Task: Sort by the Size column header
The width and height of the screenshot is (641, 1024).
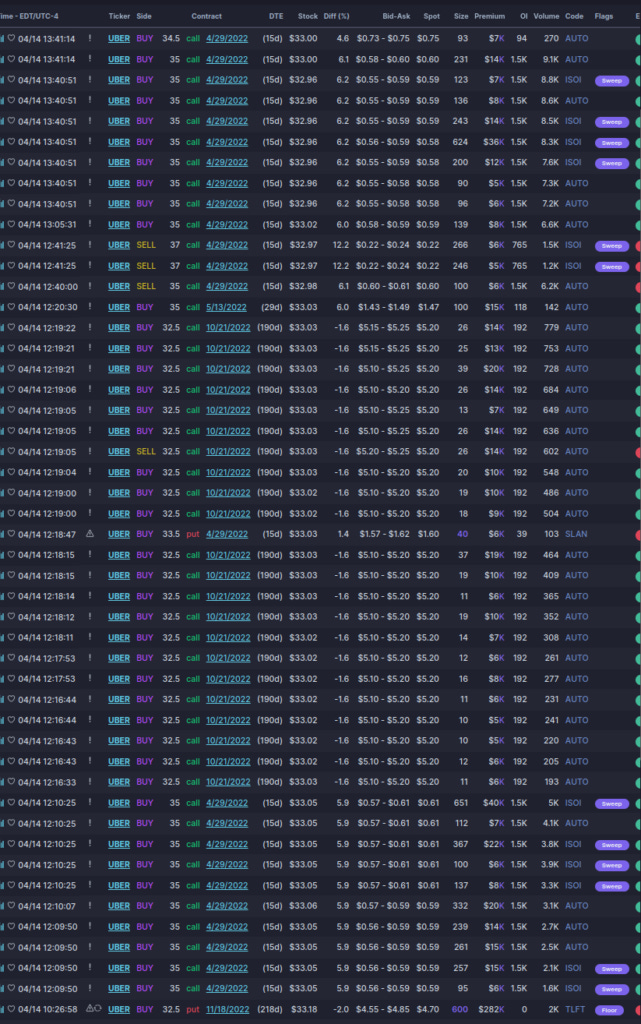Action: point(461,16)
